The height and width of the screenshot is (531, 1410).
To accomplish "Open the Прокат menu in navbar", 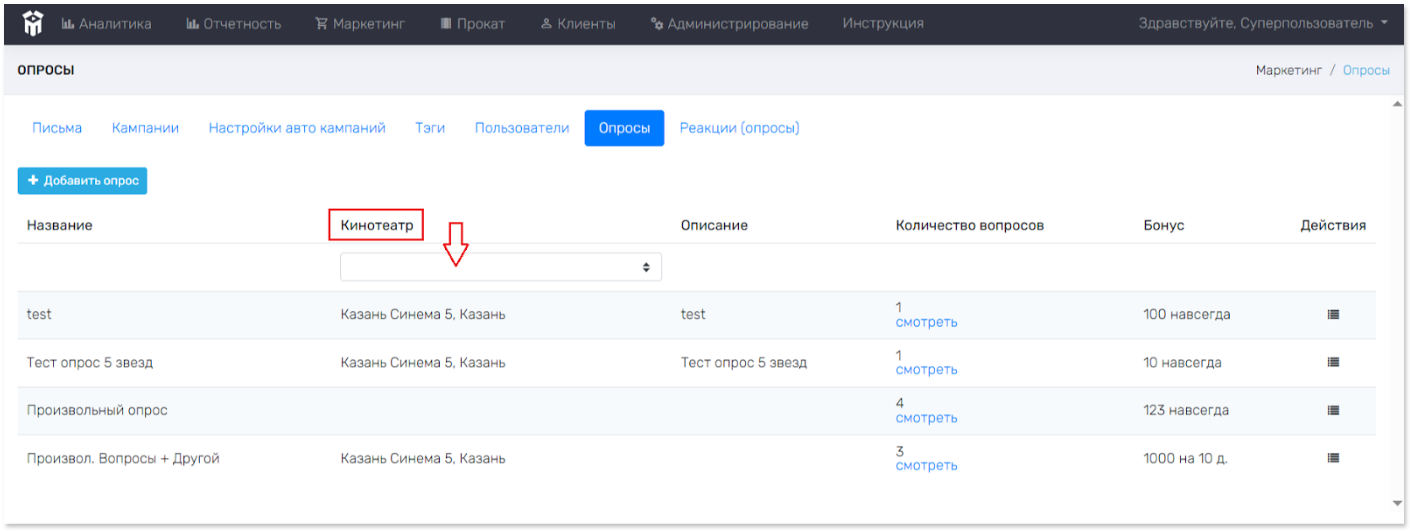I will tap(472, 23).
